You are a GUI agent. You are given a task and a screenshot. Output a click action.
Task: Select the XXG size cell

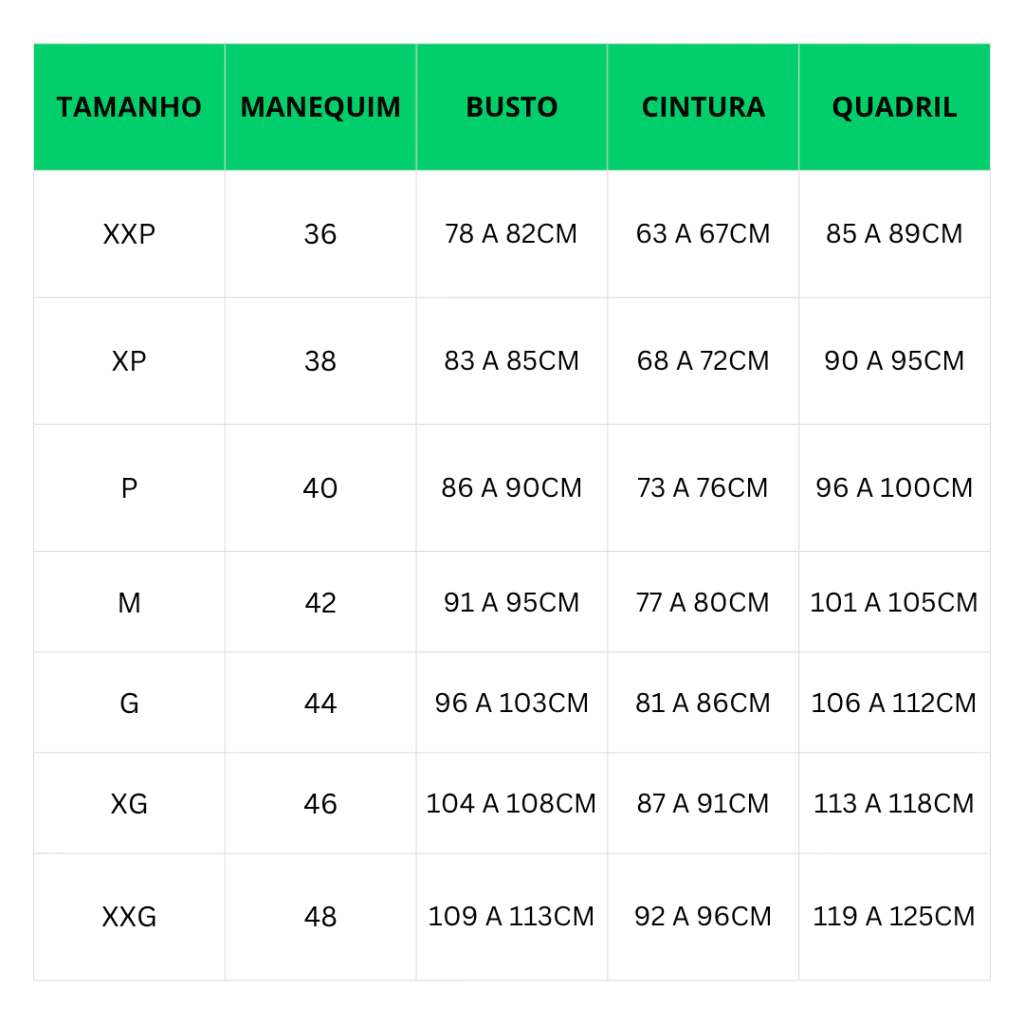point(129,917)
